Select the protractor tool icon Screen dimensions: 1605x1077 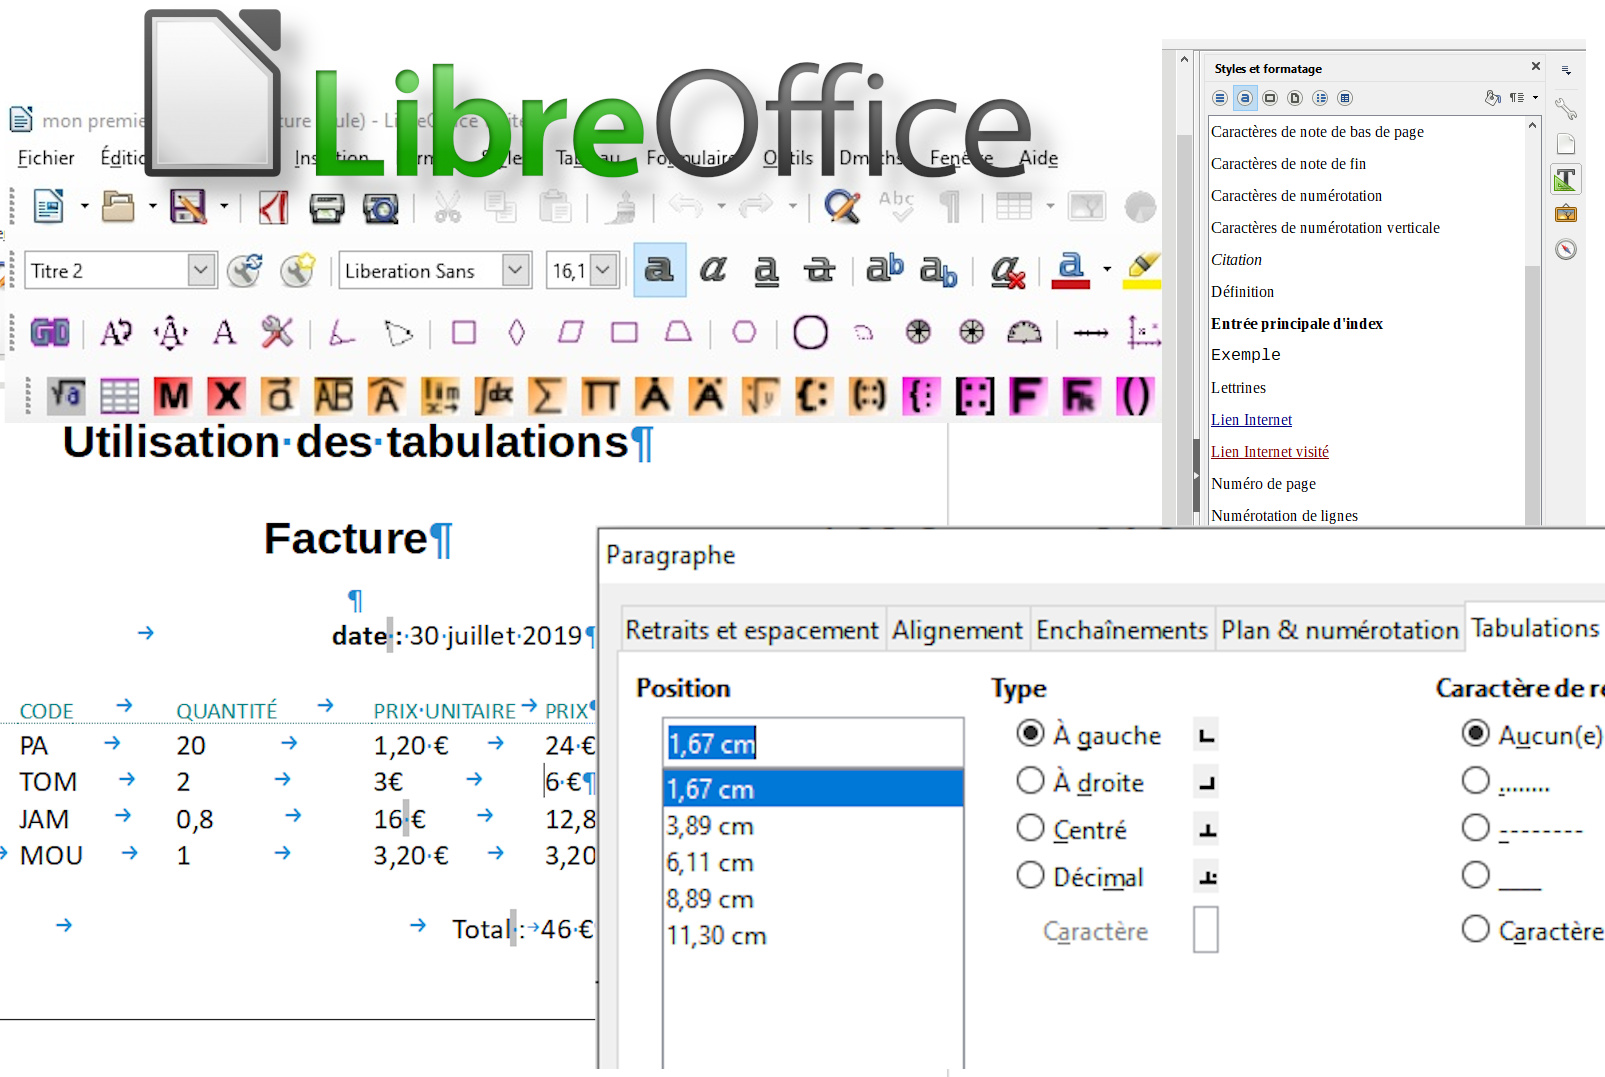[1024, 332]
